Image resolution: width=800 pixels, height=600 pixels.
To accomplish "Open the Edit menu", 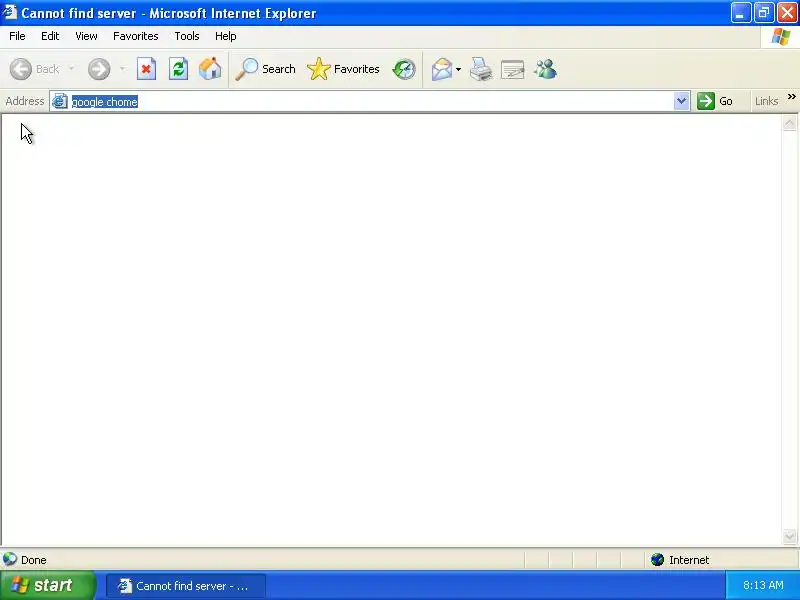I will (x=50, y=36).
